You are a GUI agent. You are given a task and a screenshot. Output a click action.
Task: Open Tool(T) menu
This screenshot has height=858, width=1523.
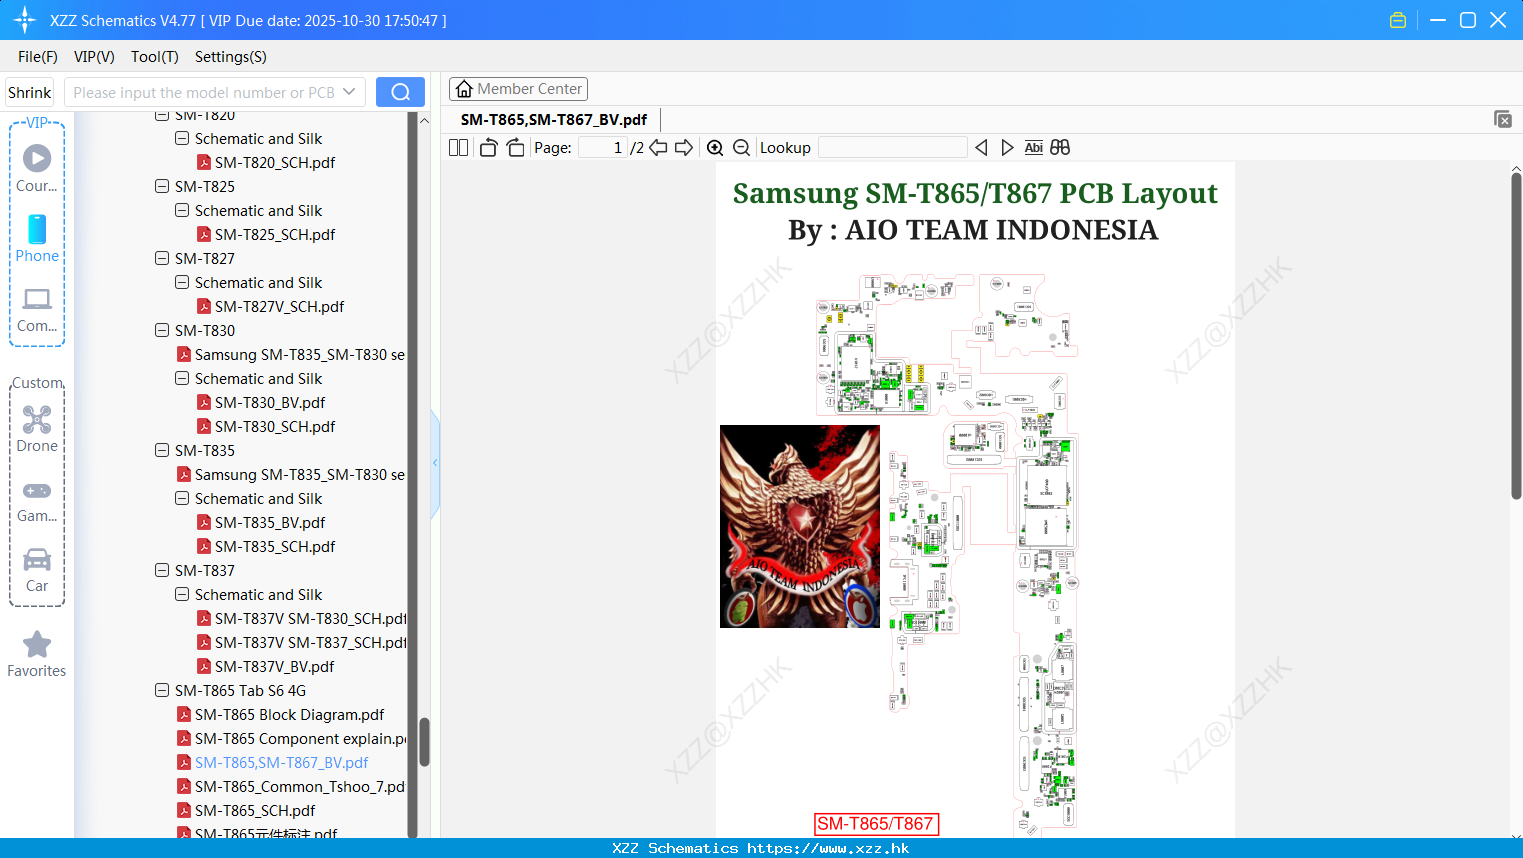(155, 57)
